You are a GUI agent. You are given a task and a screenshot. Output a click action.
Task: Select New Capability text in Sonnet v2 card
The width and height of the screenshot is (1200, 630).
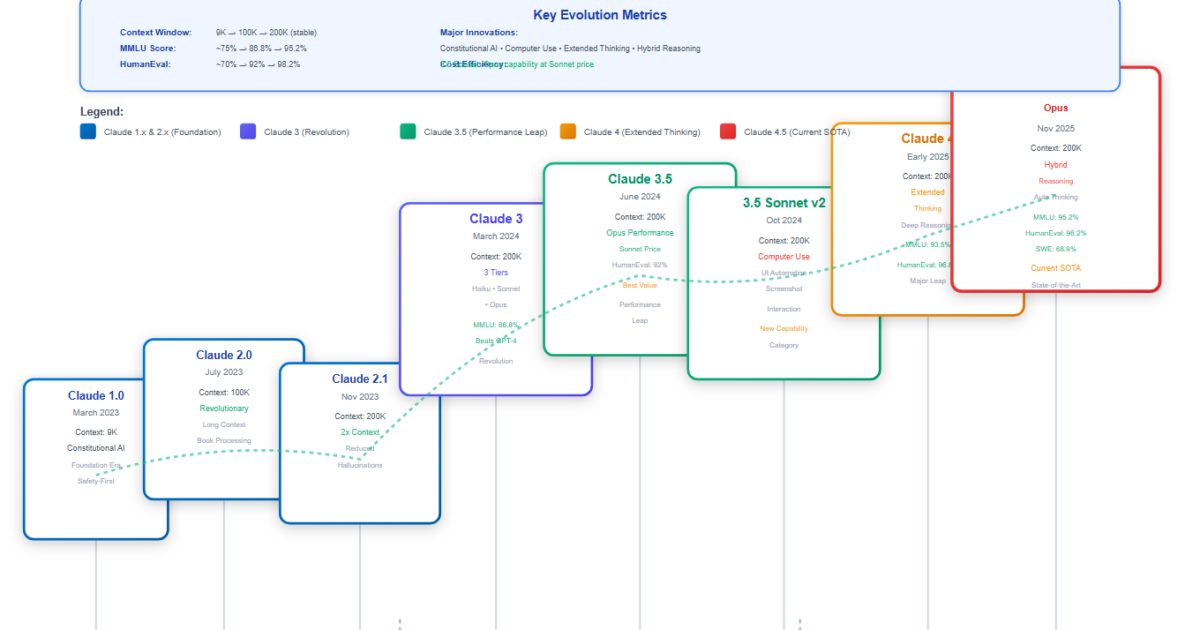coord(784,329)
